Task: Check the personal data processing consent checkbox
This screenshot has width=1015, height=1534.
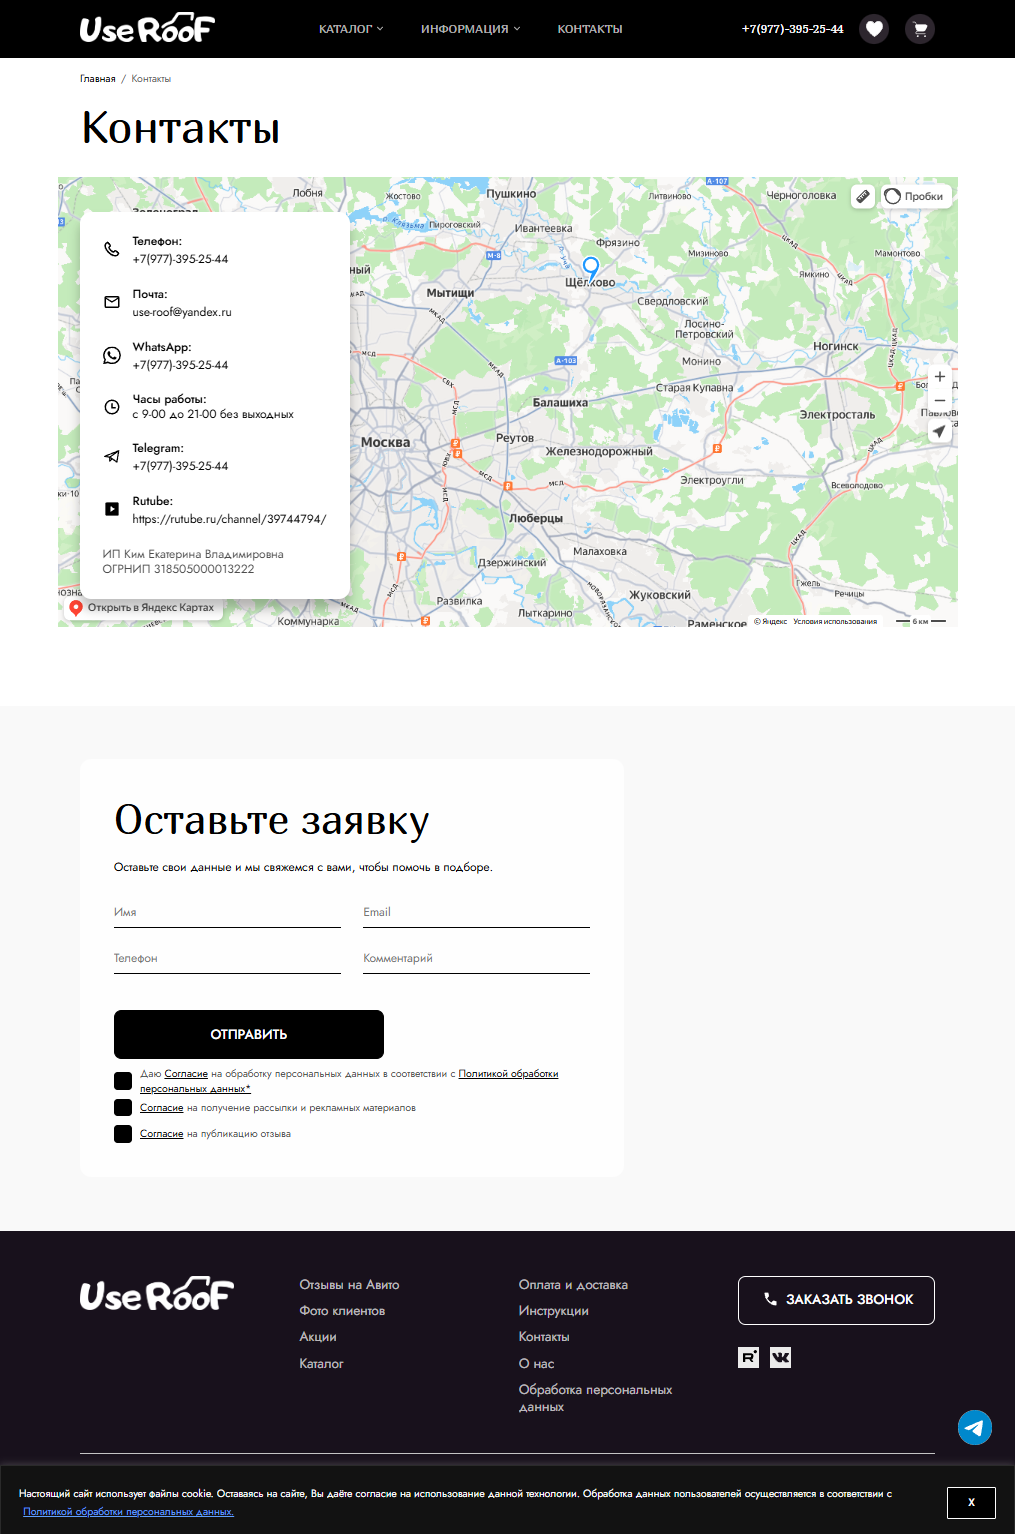Action: click(x=123, y=1080)
